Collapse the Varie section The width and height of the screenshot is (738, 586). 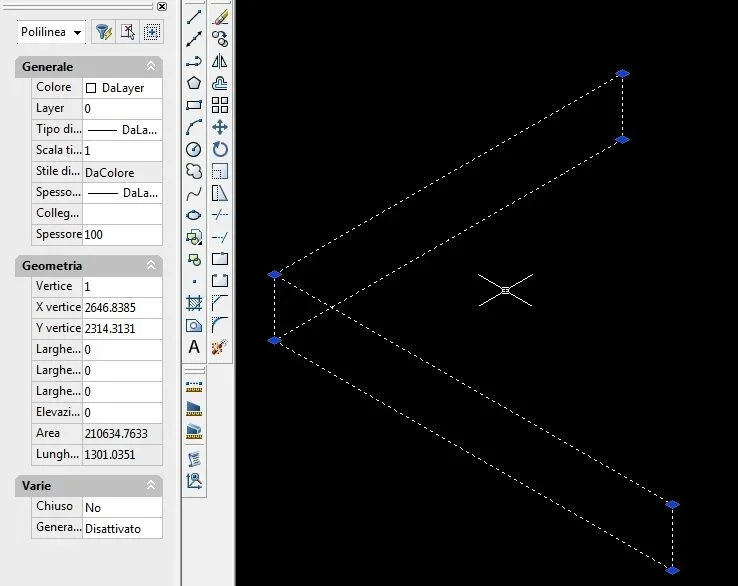(151, 485)
